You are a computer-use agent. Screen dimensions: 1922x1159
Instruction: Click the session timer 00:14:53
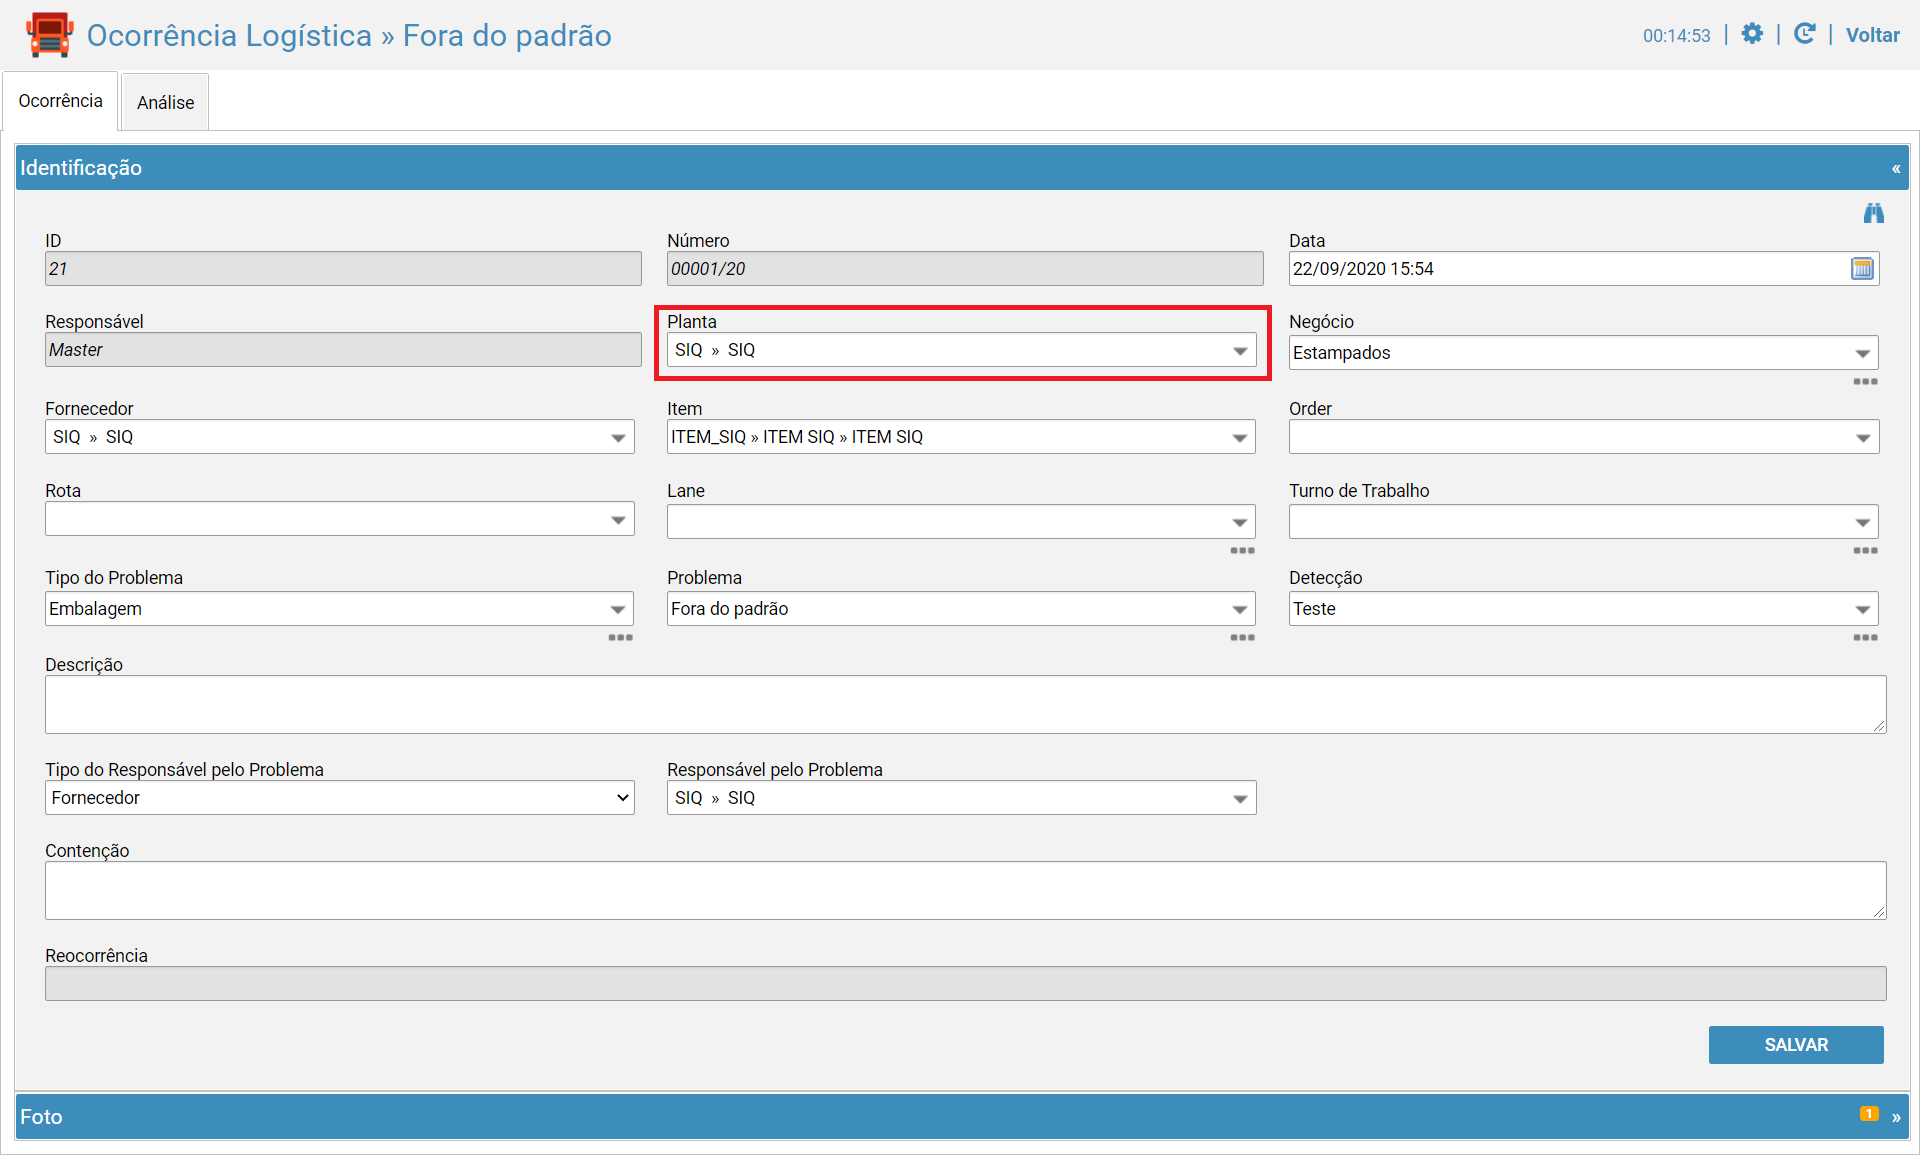tap(1676, 36)
